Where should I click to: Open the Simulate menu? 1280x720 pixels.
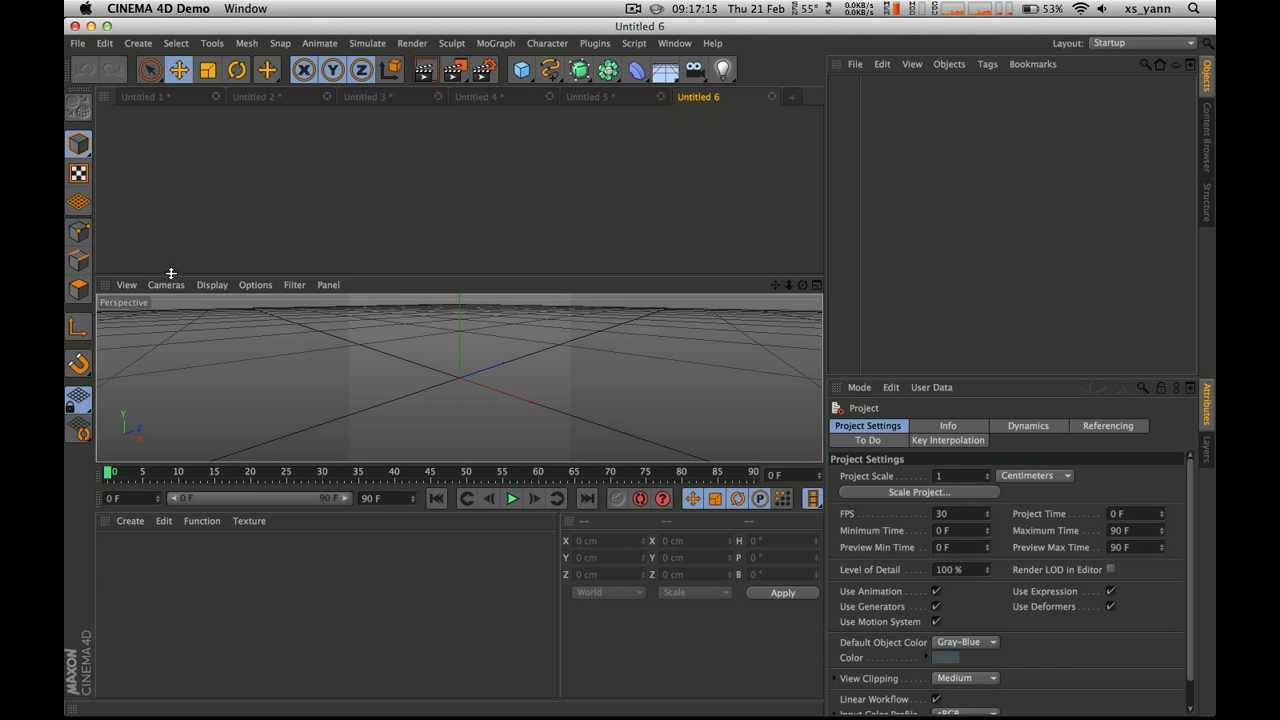(367, 43)
